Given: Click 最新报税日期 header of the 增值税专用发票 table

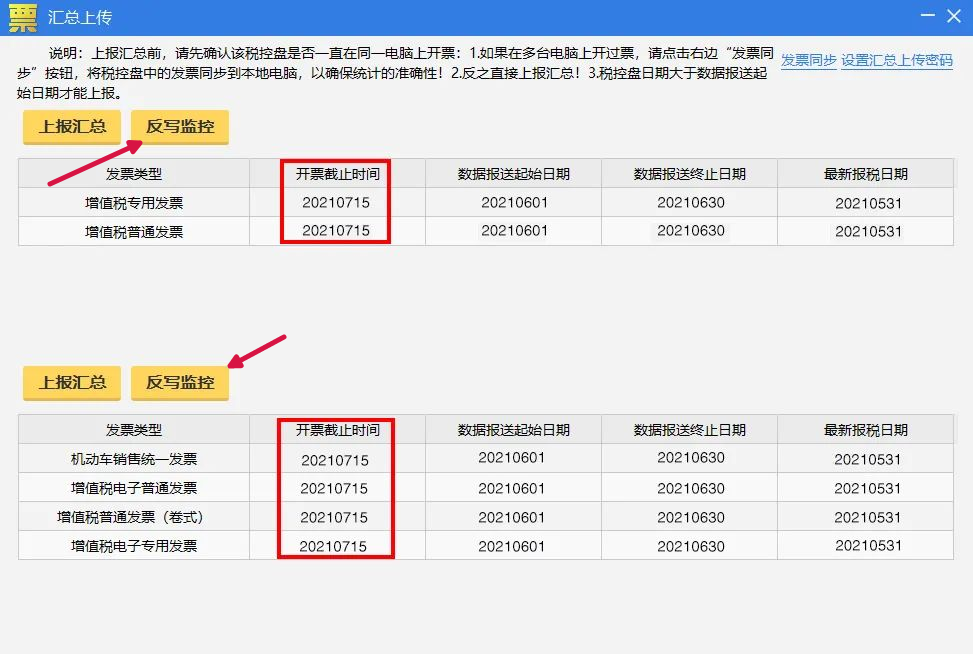Looking at the screenshot, I should point(866,174).
